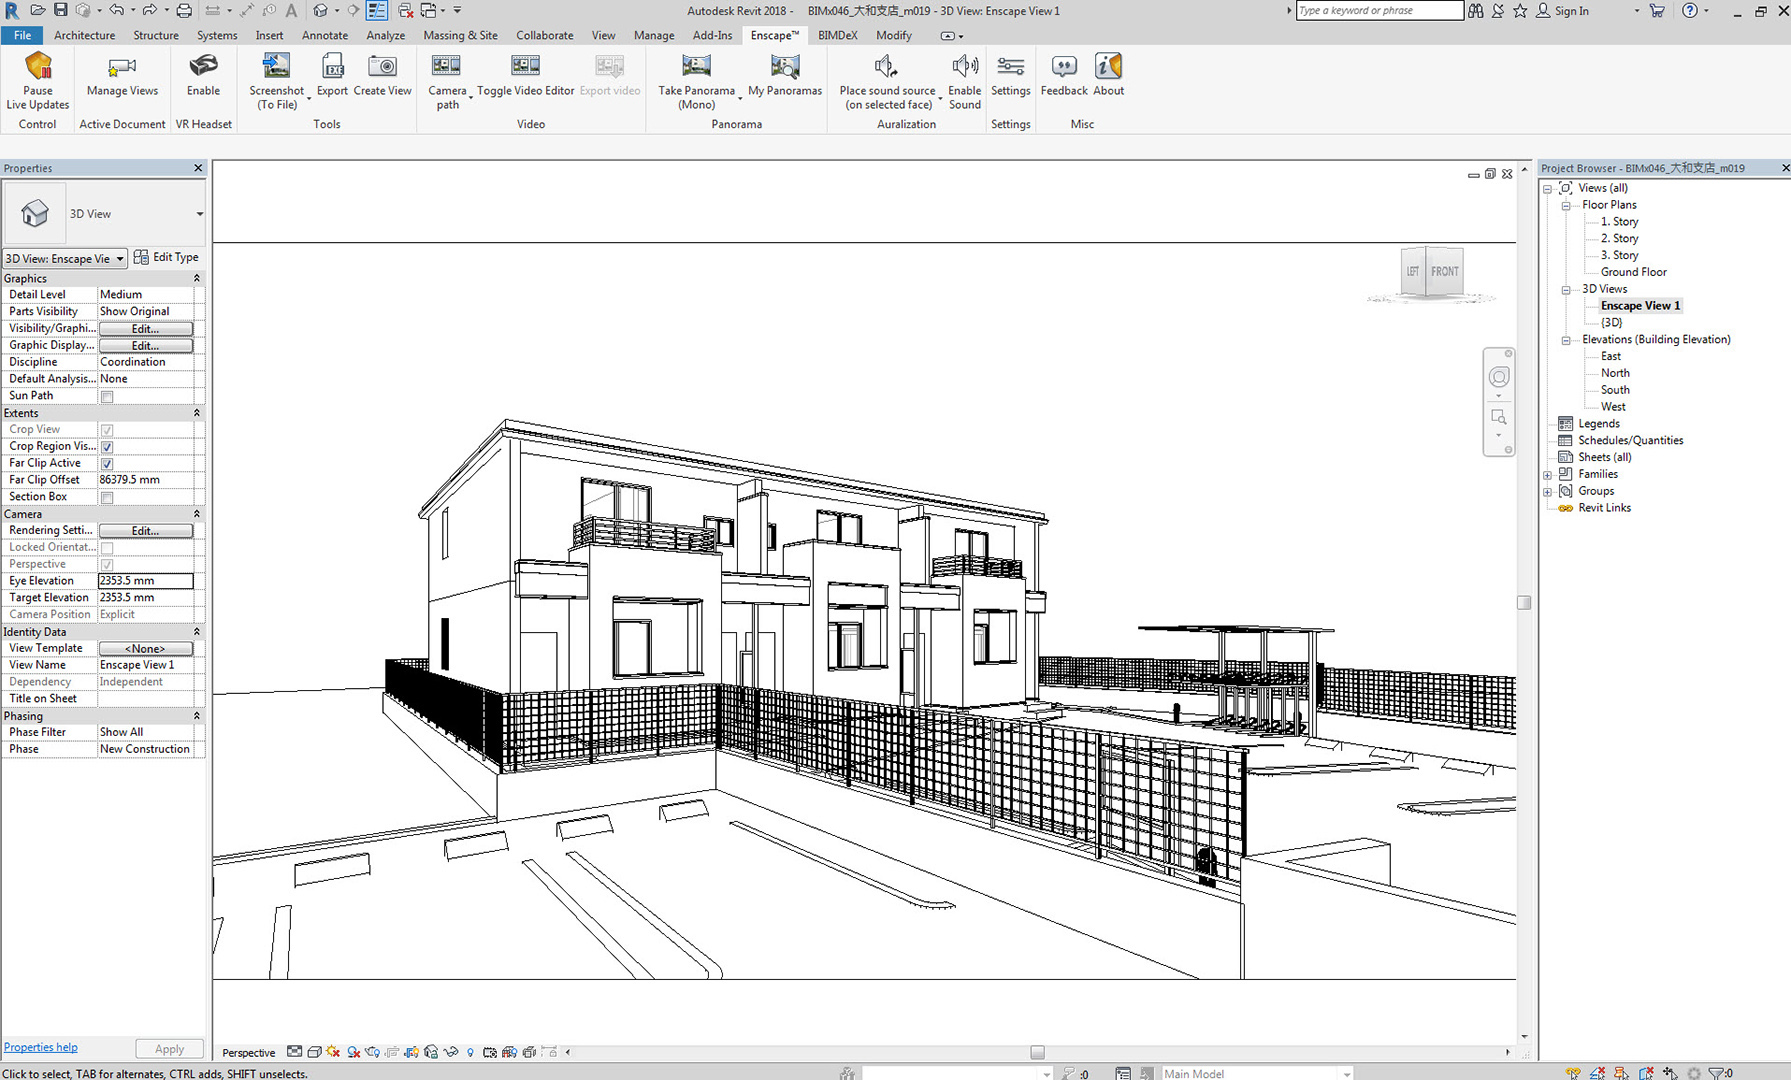Screen dimensions: 1791x1080
Task: Click the Edit Type button
Action: coord(166,257)
